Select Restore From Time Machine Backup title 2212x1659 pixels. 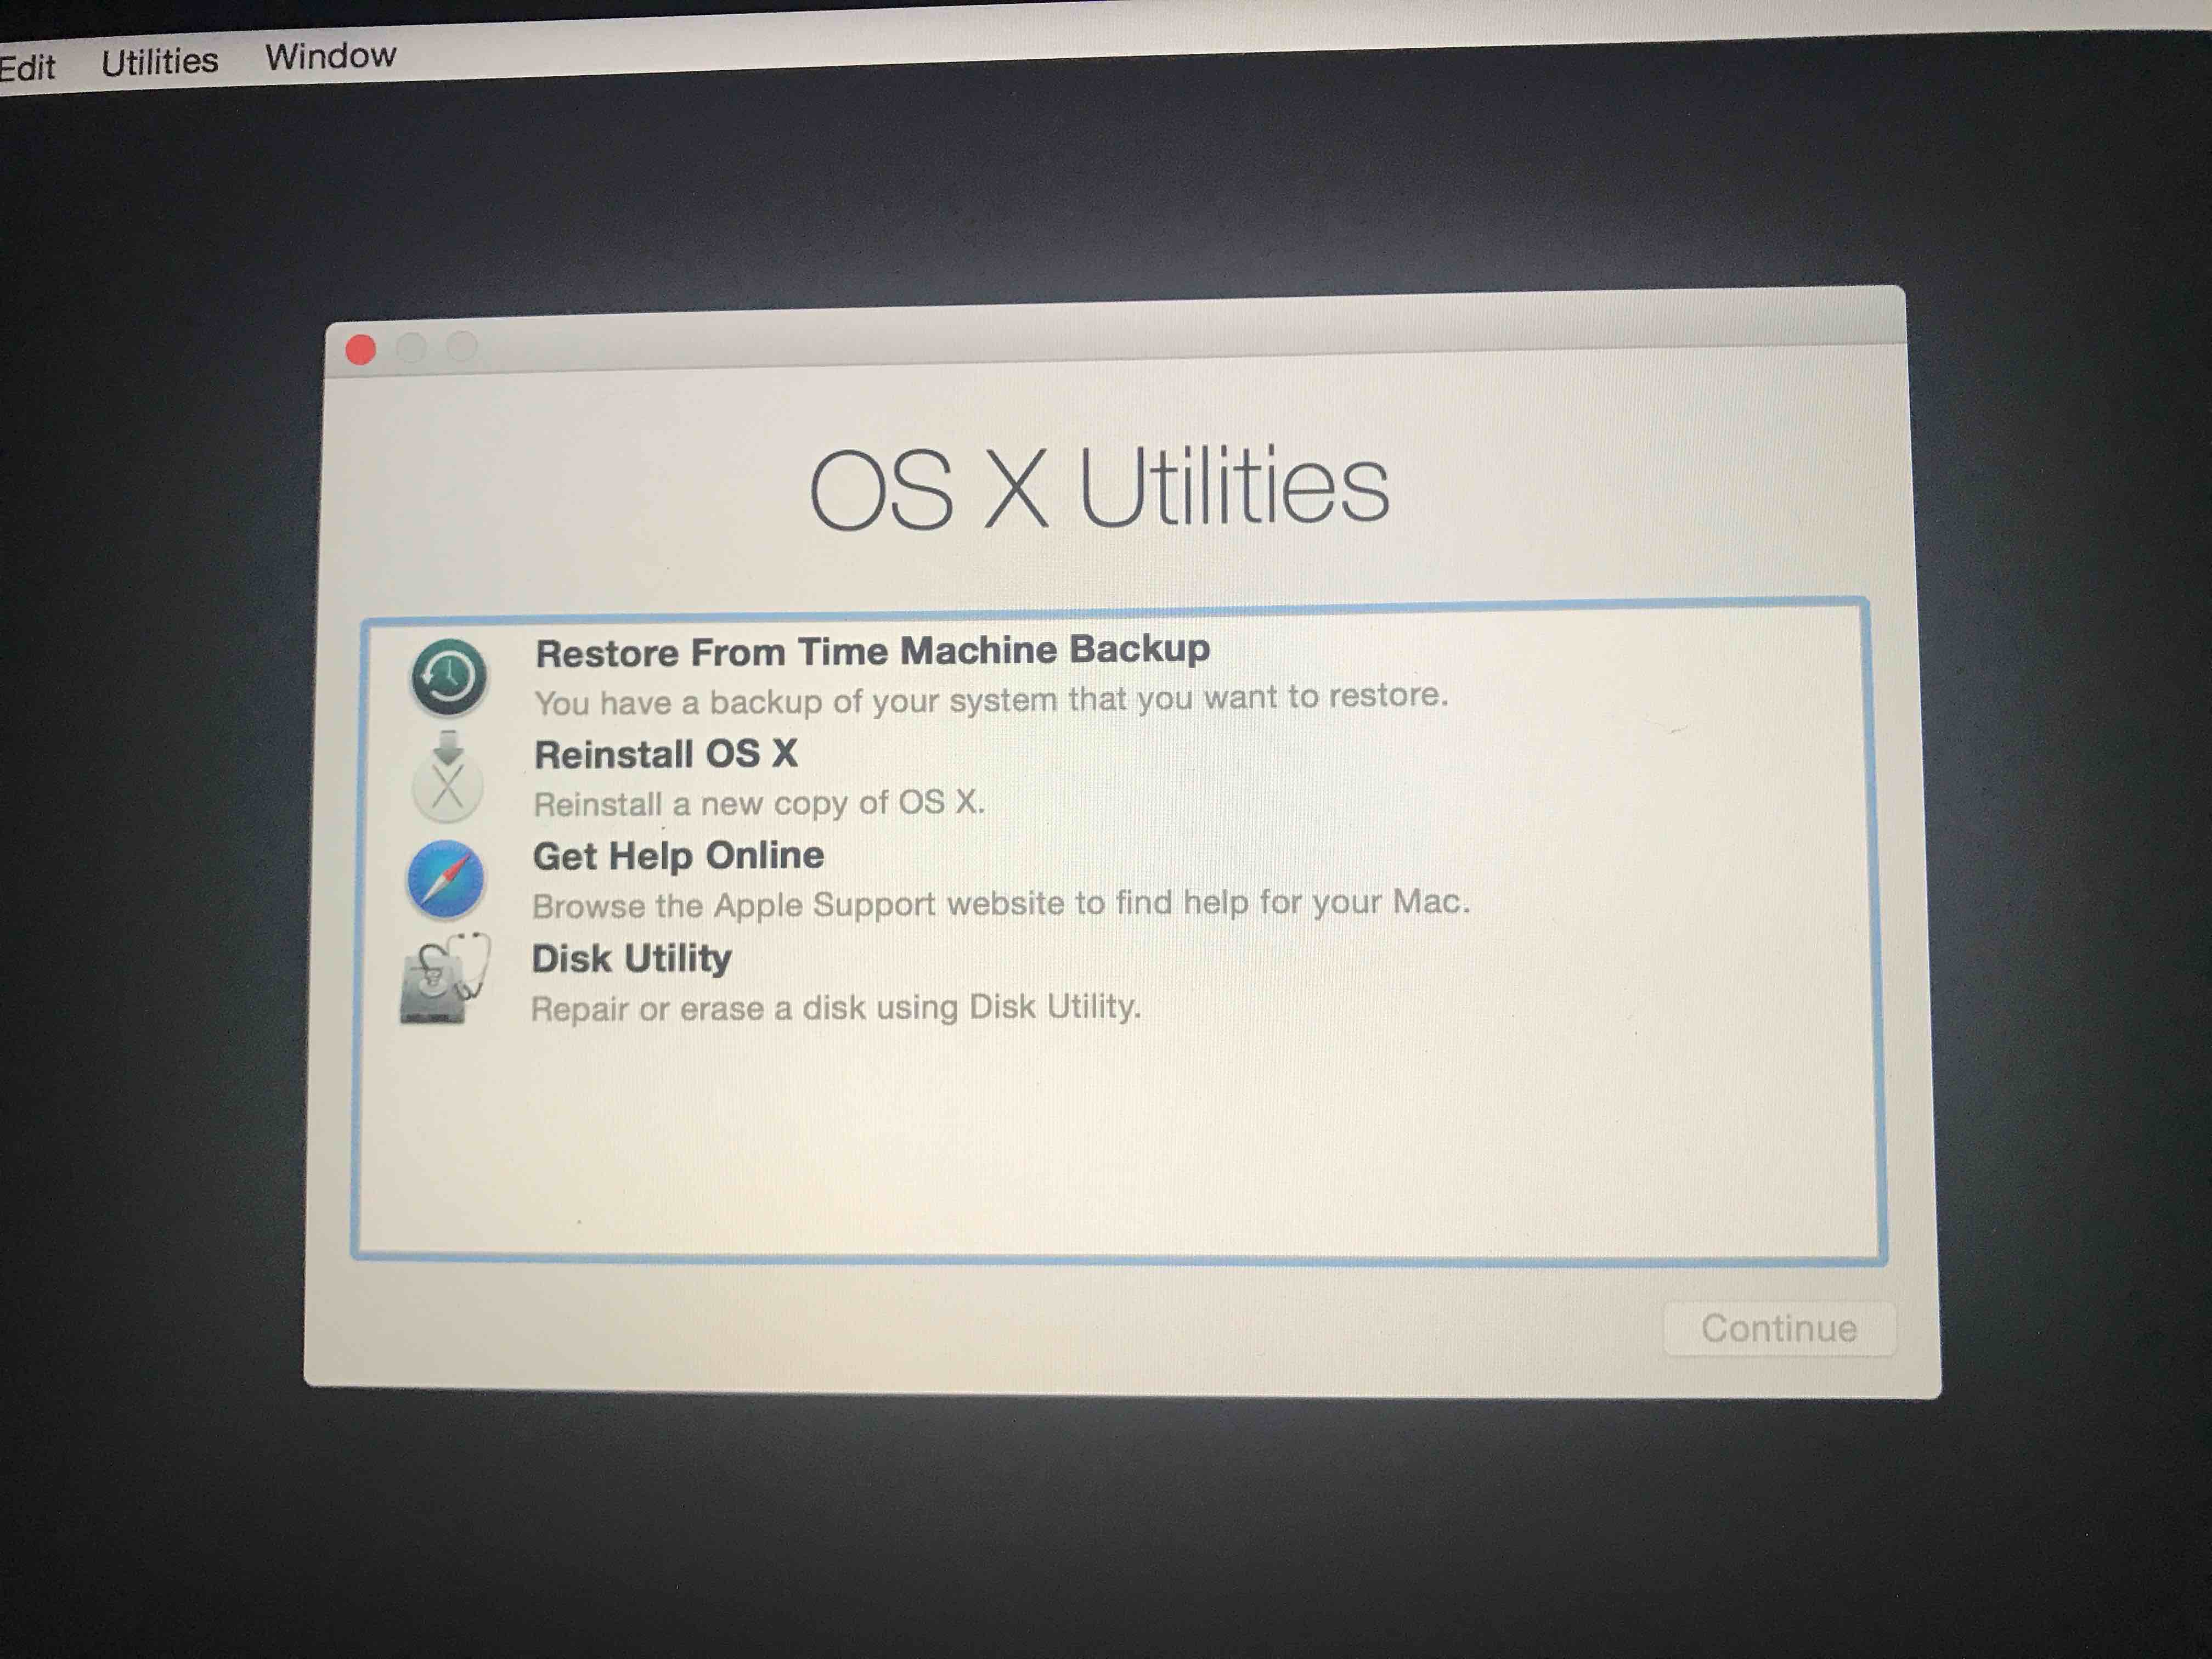coord(872,651)
